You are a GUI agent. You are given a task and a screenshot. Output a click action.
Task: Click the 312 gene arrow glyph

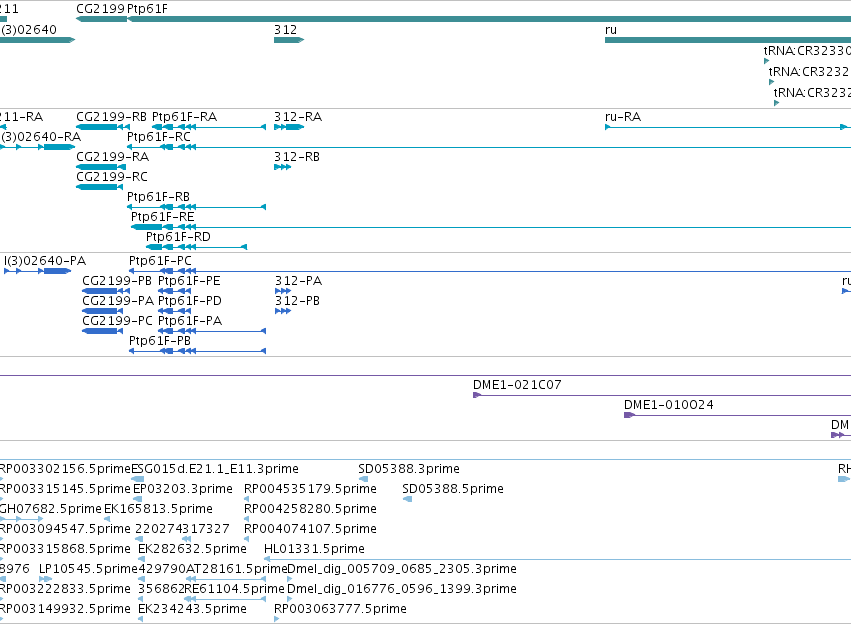coord(289,40)
